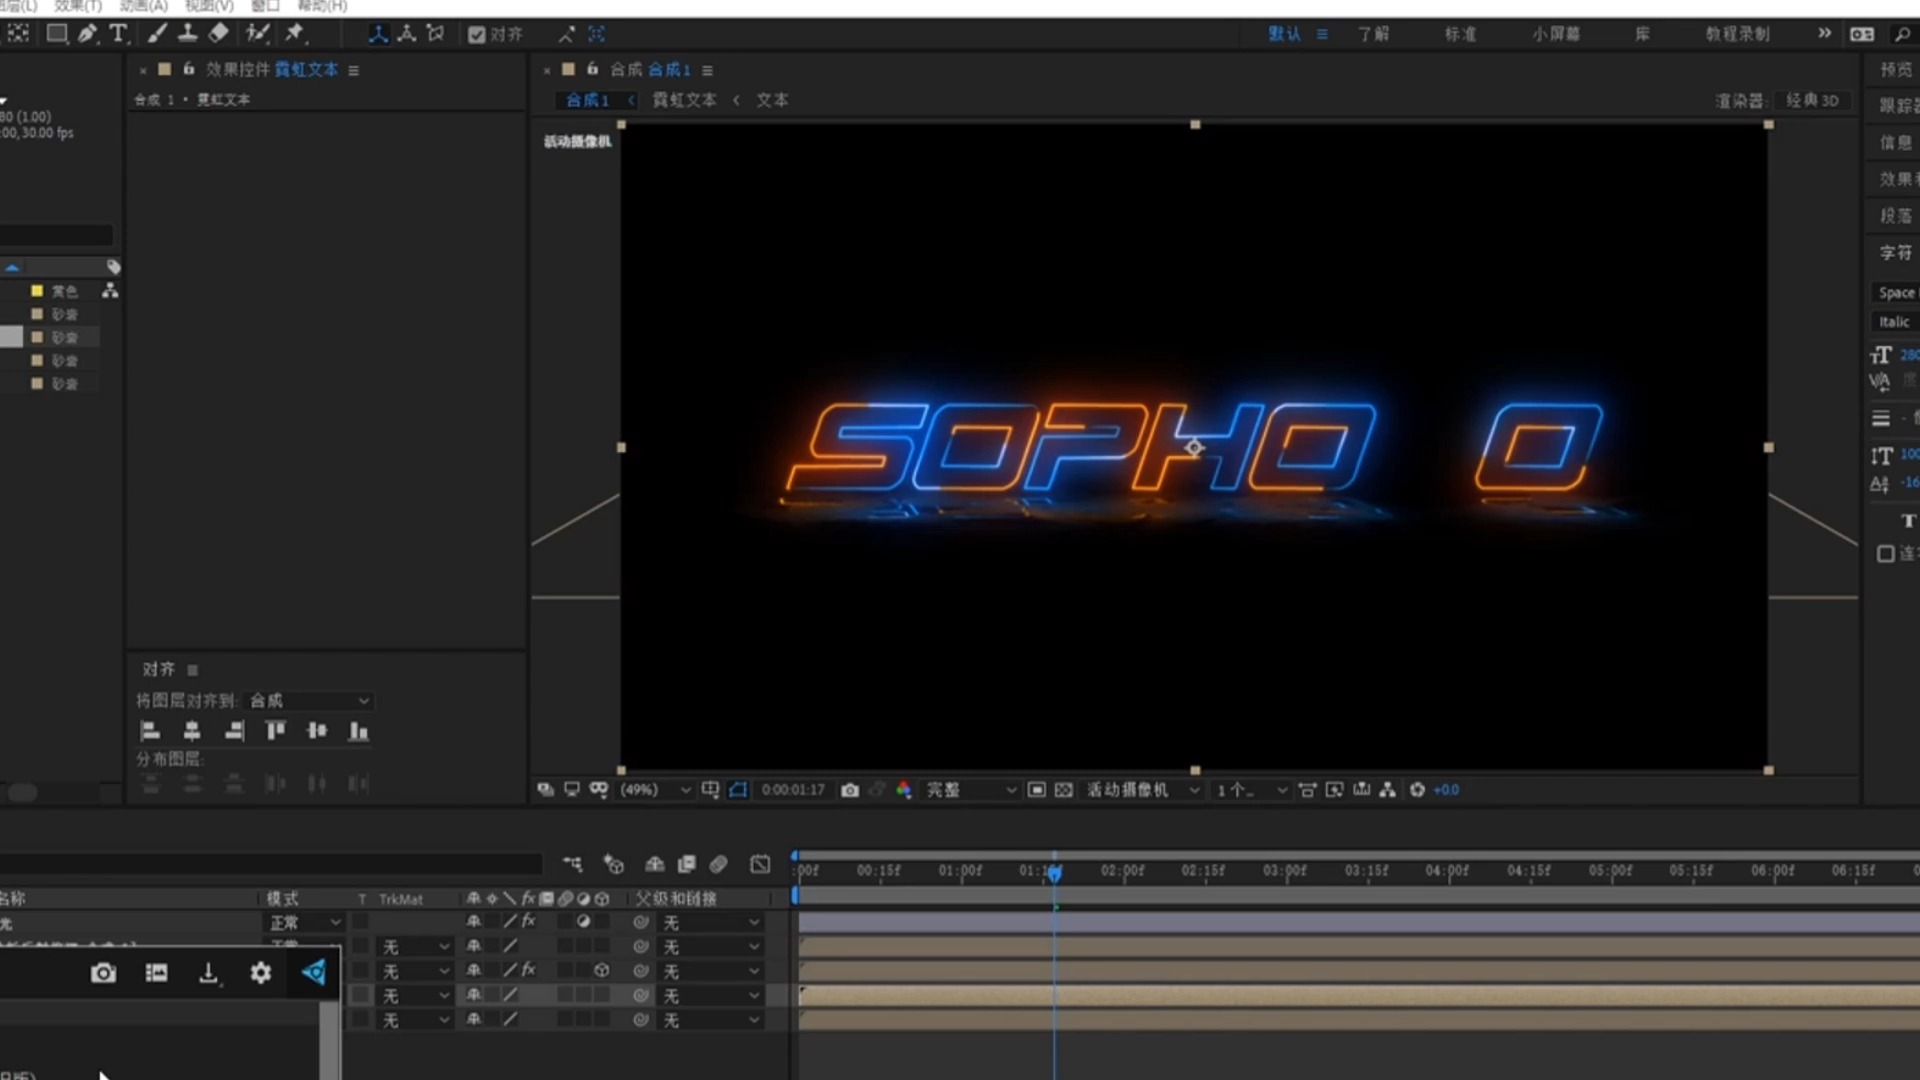Screen dimensions: 1920x1080
Task: Click the draft 3D timeline icon
Action: coord(613,864)
